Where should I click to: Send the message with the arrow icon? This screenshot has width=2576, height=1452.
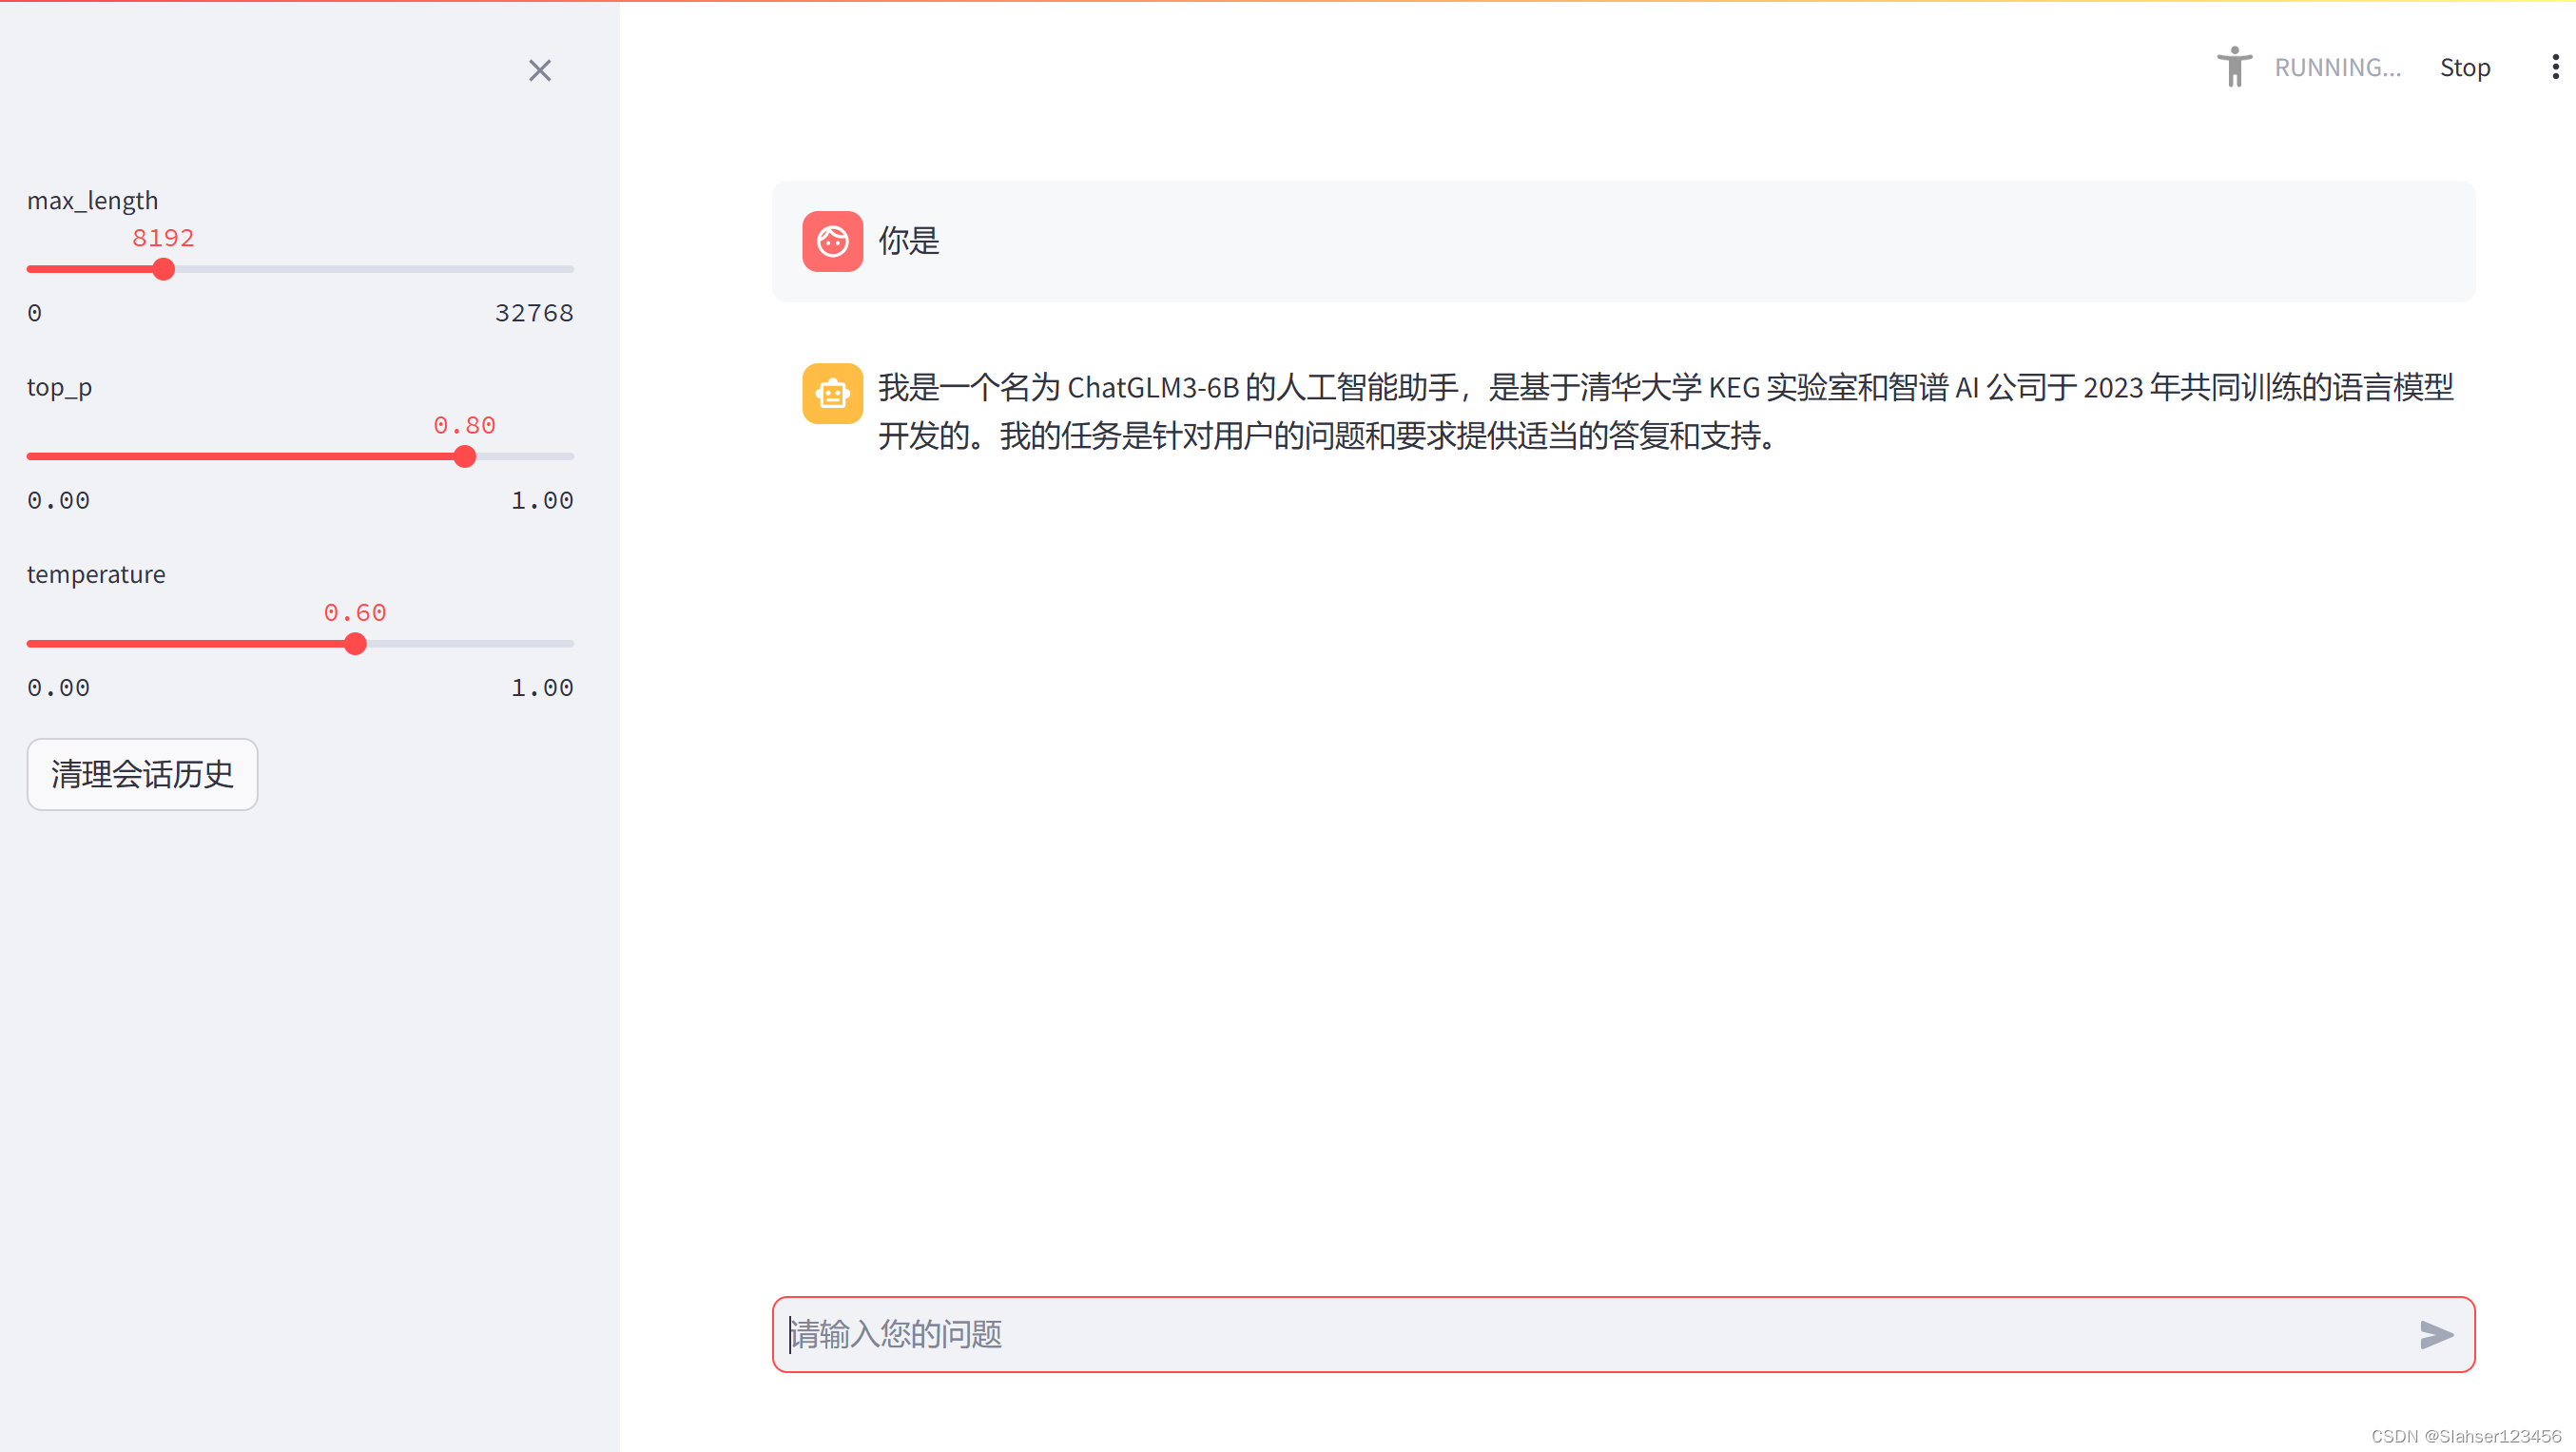point(2436,1334)
